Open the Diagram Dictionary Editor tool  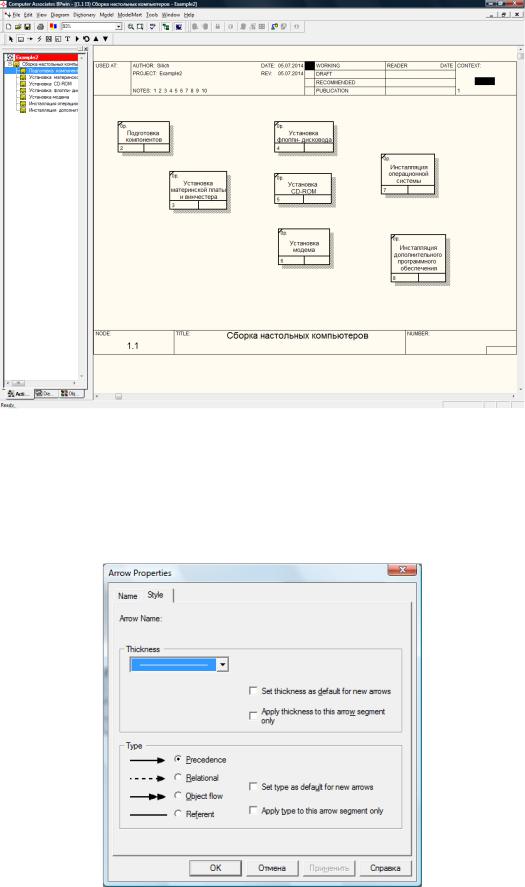click(86, 39)
